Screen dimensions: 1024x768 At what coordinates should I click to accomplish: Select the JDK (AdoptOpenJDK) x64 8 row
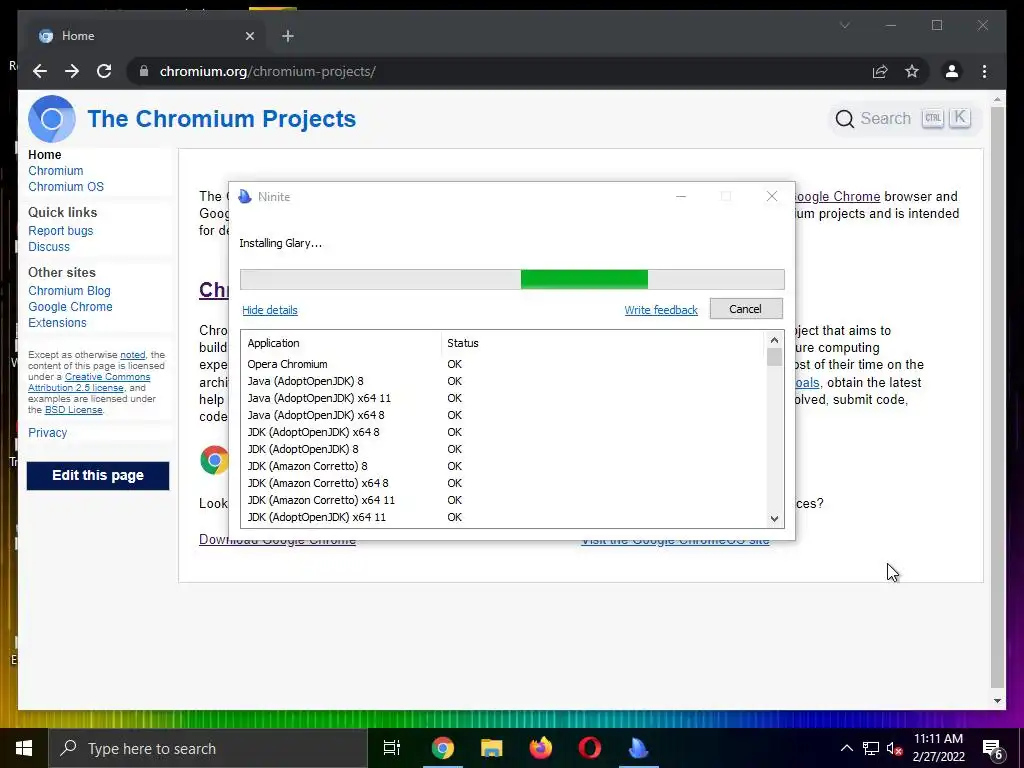[x=503, y=432]
